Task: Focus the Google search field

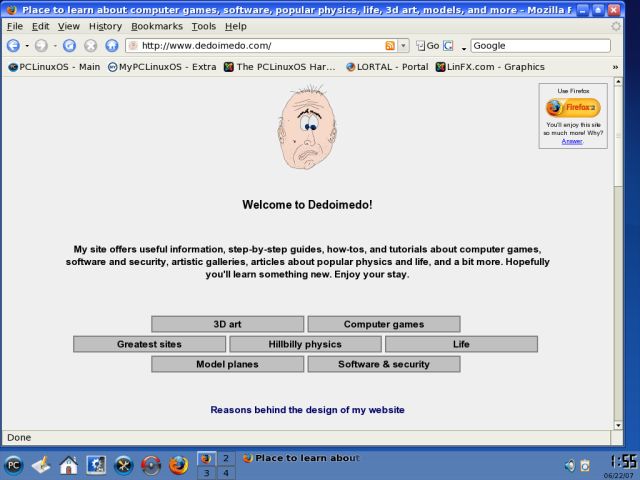Action: pos(540,46)
